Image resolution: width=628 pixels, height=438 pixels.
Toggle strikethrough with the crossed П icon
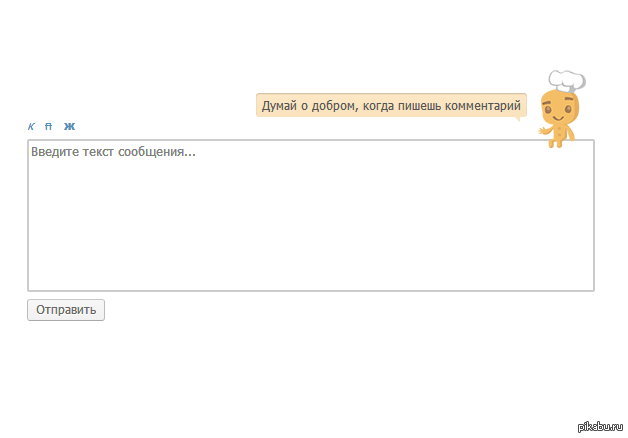pos(48,127)
